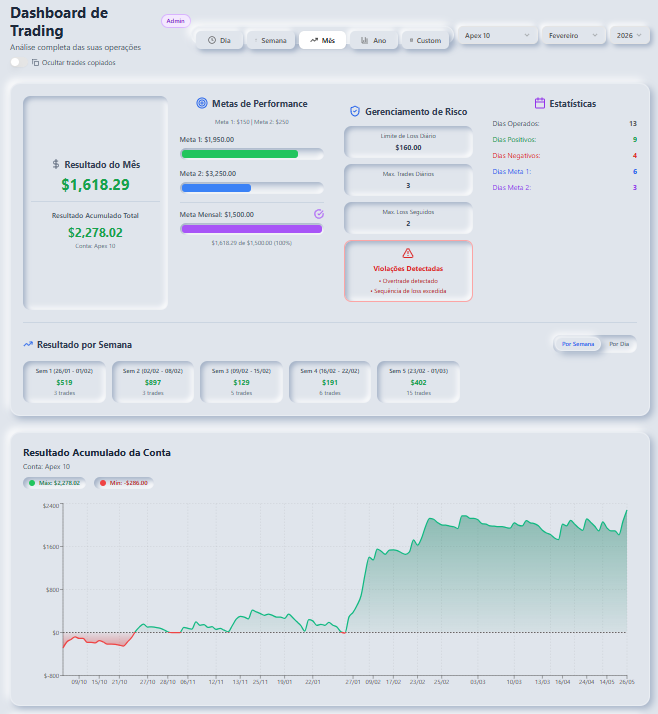
Task: Open the Sem 5 weekly result card
Action: tap(418, 382)
